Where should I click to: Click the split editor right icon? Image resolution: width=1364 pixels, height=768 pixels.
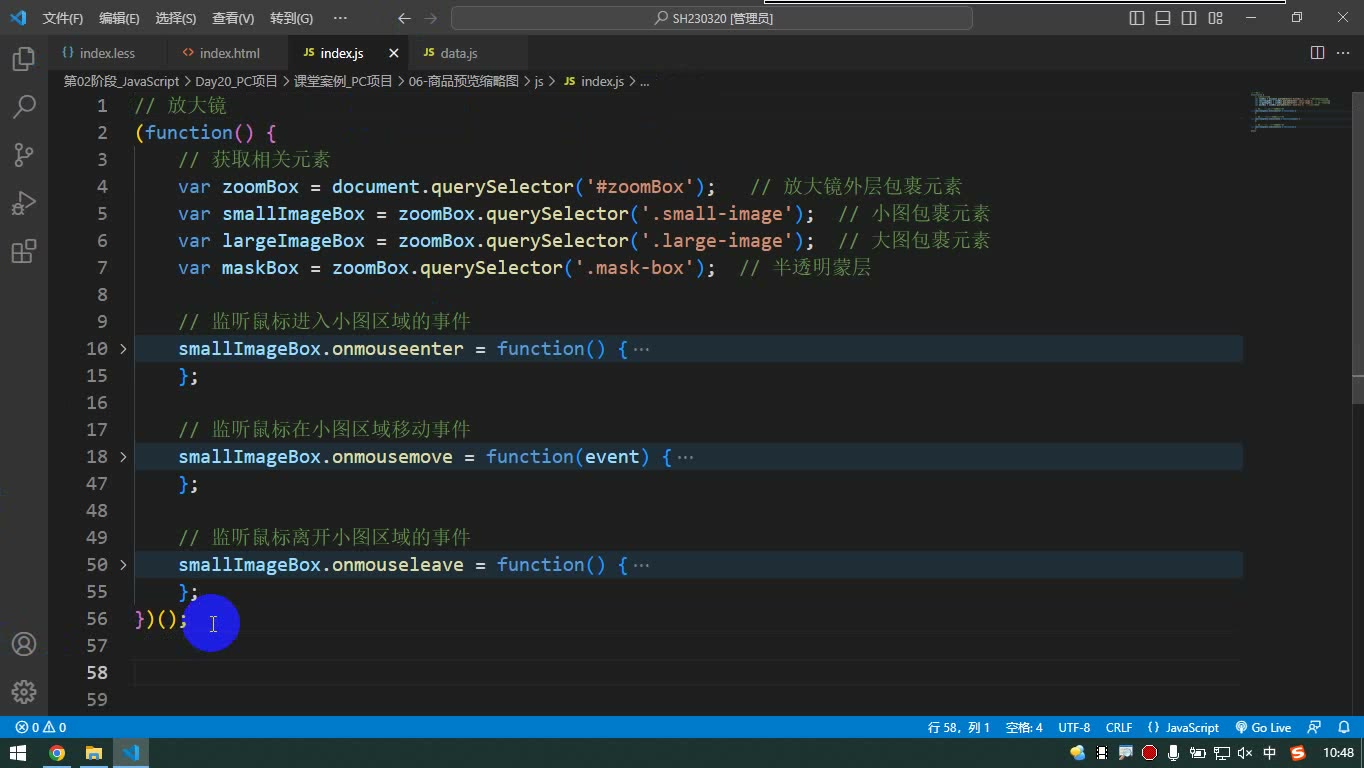point(1318,53)
